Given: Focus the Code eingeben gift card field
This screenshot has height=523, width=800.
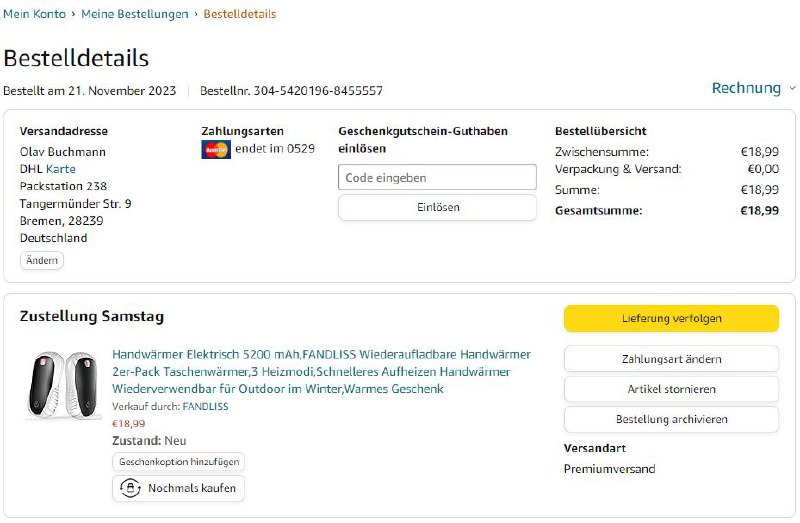Looking at the screenshot, I should [x=437, y=177].
